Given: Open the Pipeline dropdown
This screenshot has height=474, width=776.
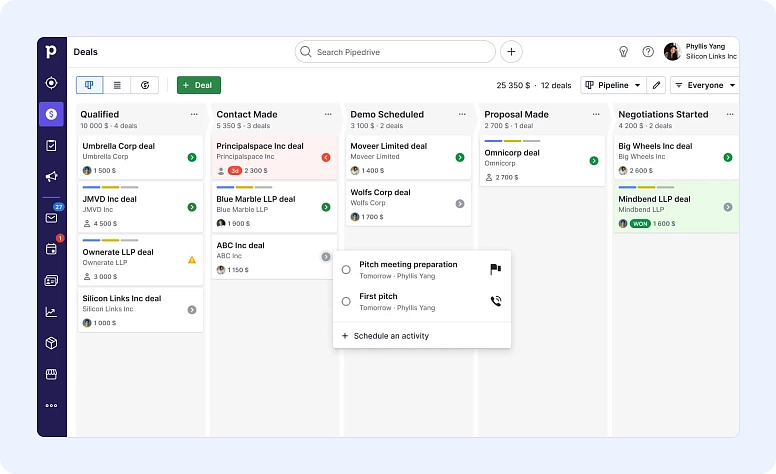Looking at the screenshot, I should [x=612, y=86].
